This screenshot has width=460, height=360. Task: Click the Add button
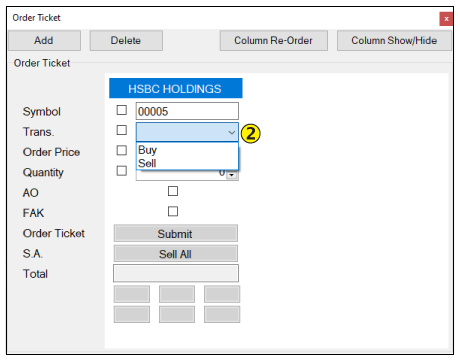point(44,41)
